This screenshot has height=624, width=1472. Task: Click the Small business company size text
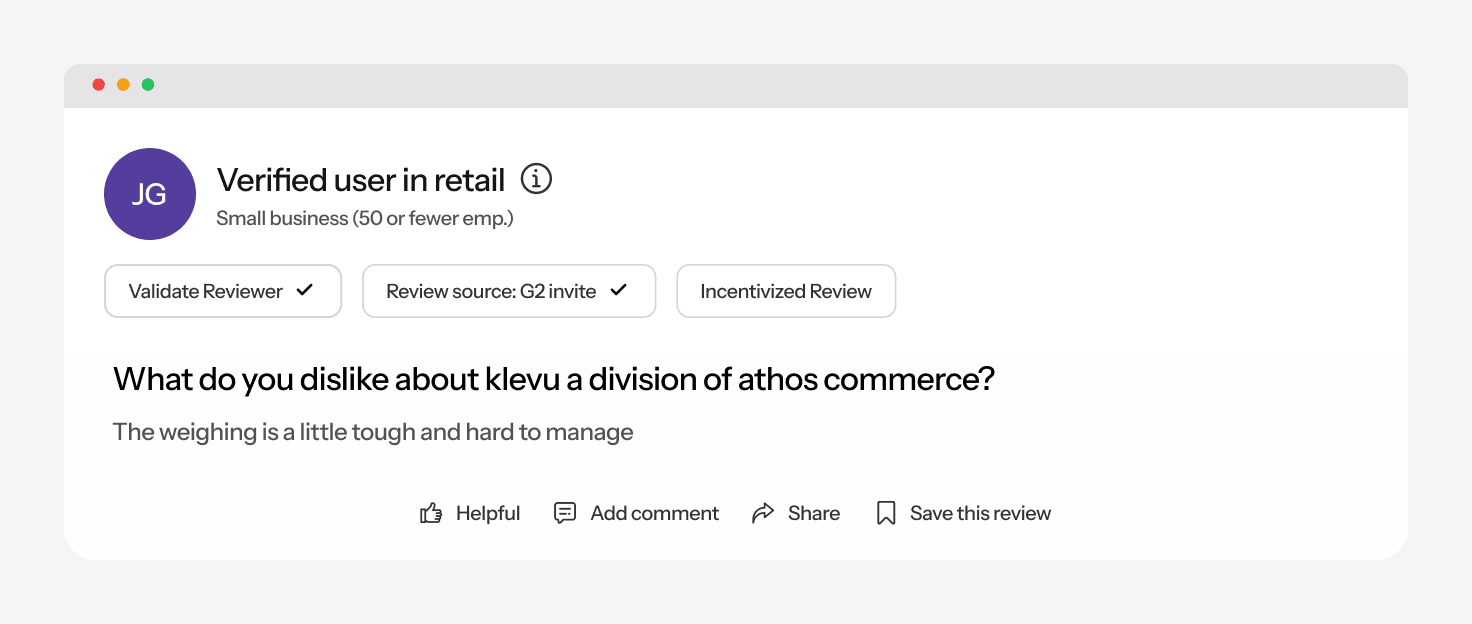coord(365,218)
